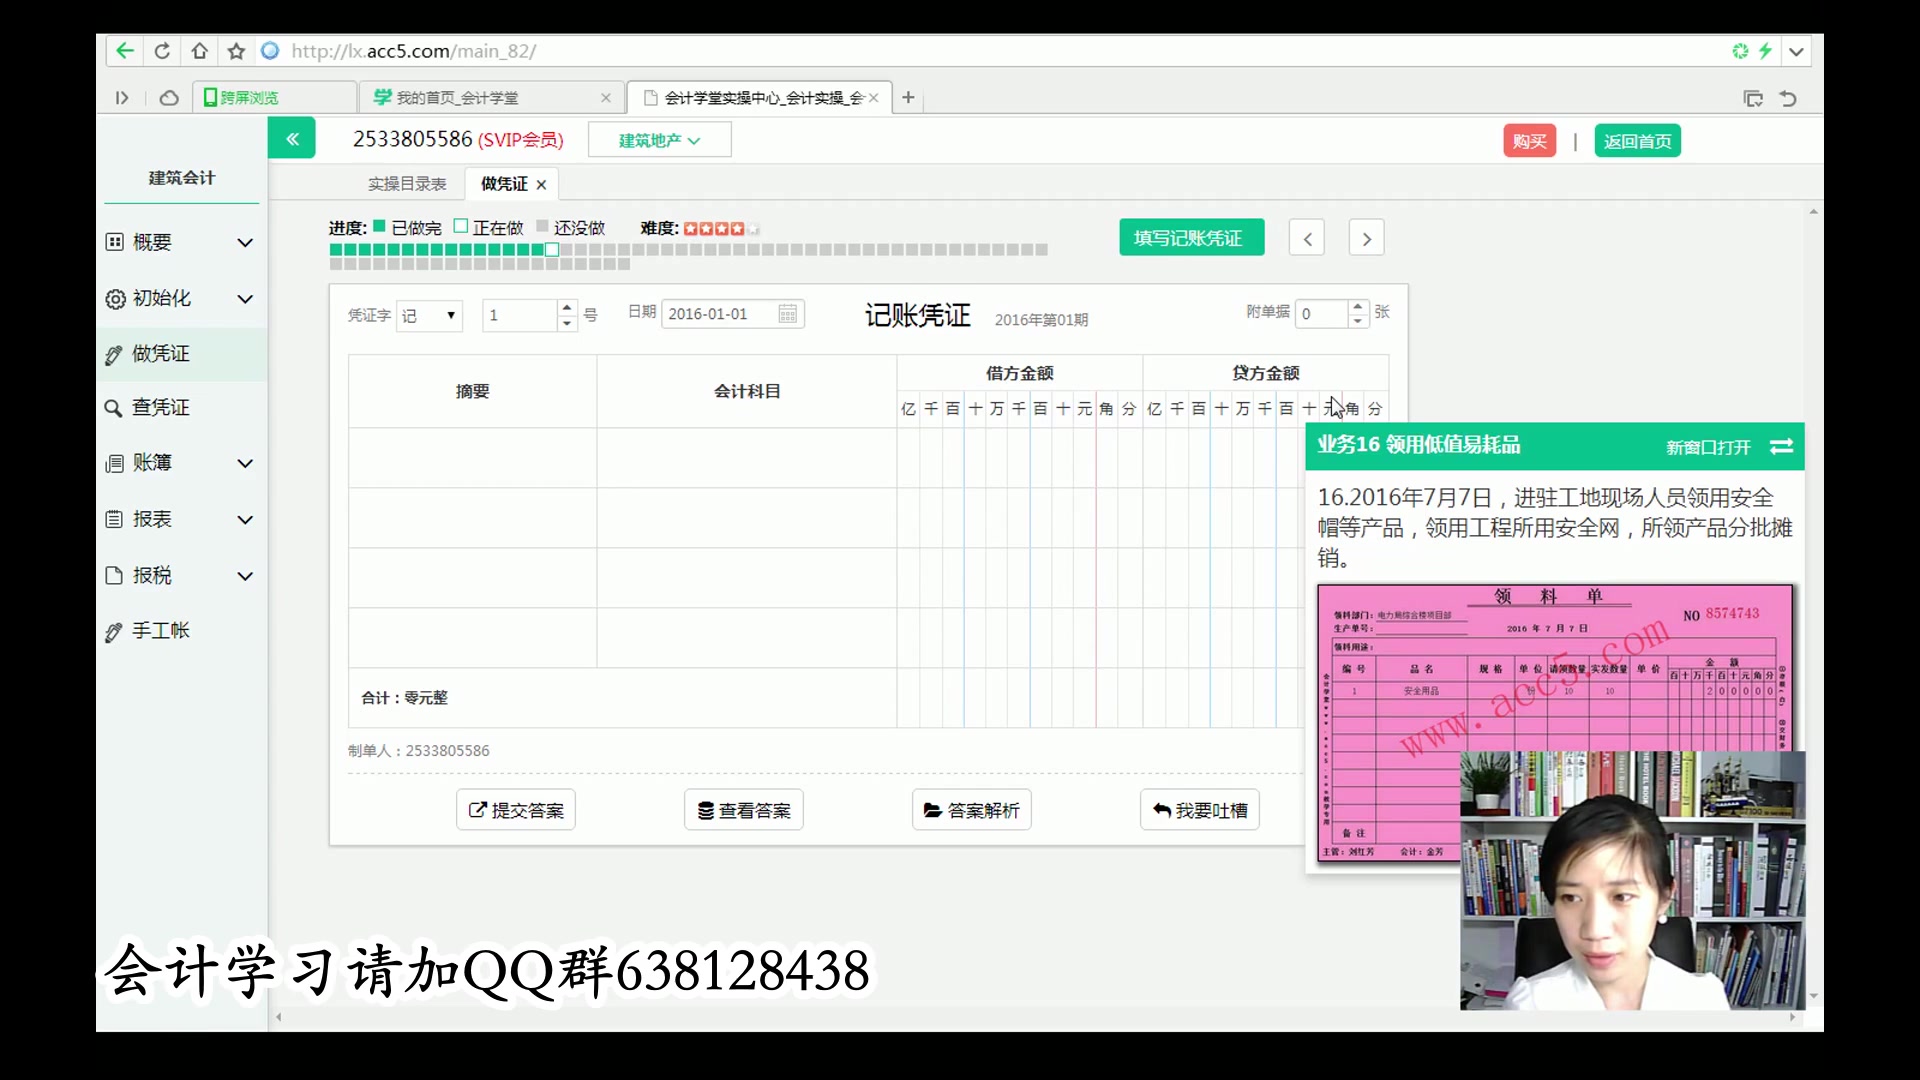Go to previous task with left arrow
This screenshot has height=1080, width=1920.
[x=1307, y=238]
